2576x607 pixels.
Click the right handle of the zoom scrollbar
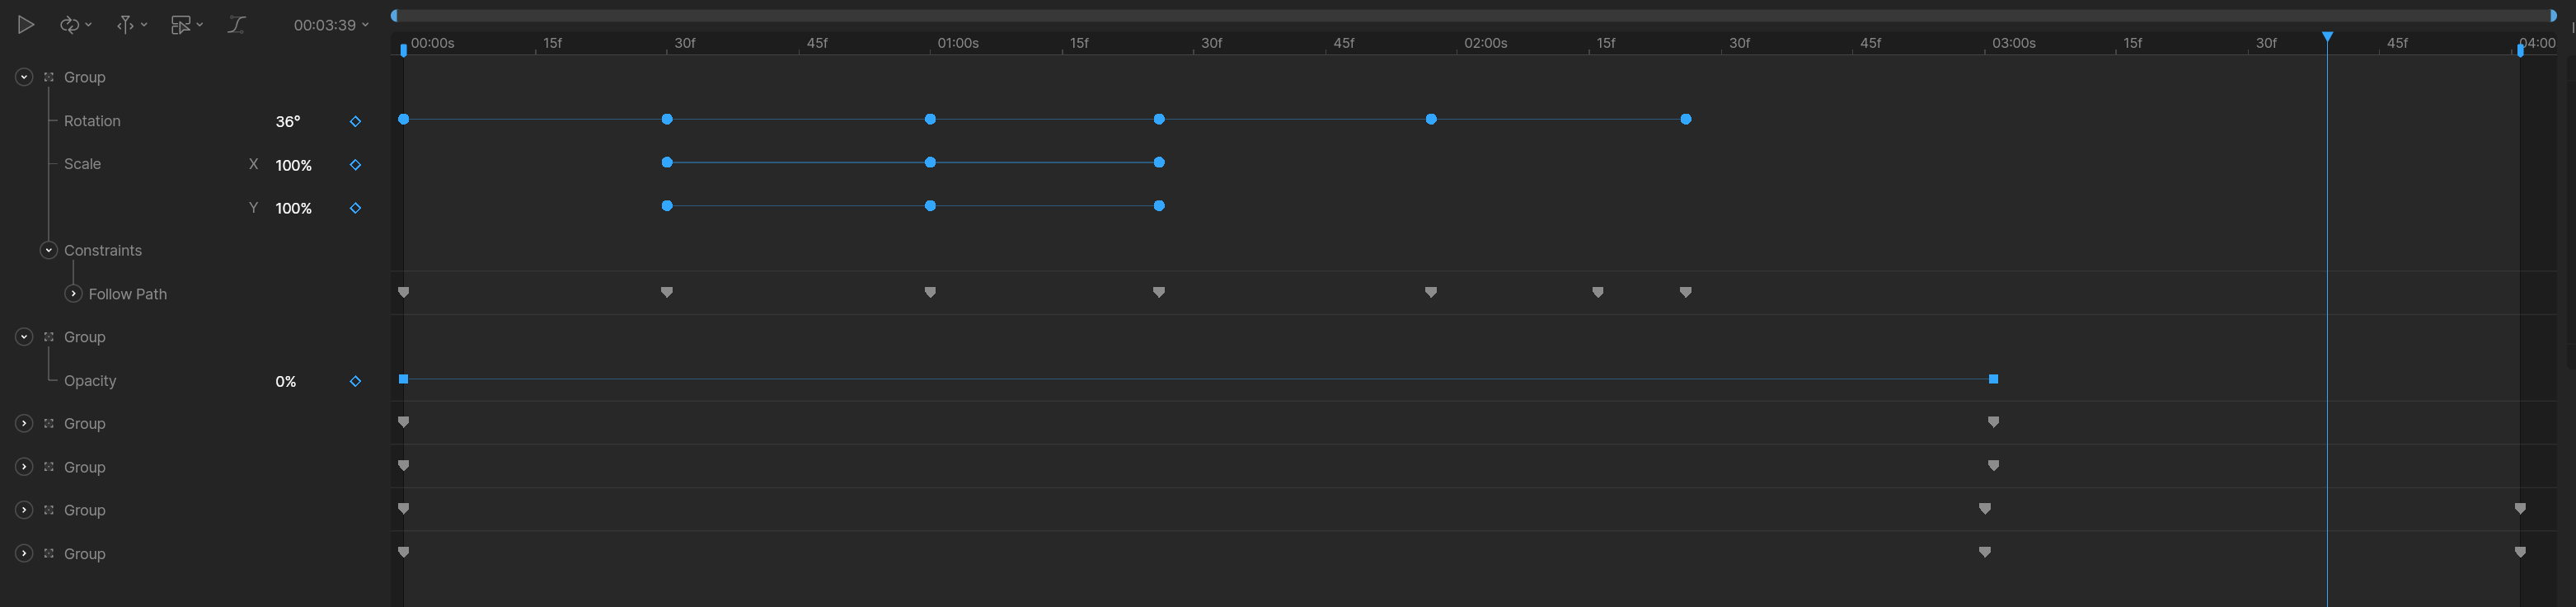pos(2553,15)
